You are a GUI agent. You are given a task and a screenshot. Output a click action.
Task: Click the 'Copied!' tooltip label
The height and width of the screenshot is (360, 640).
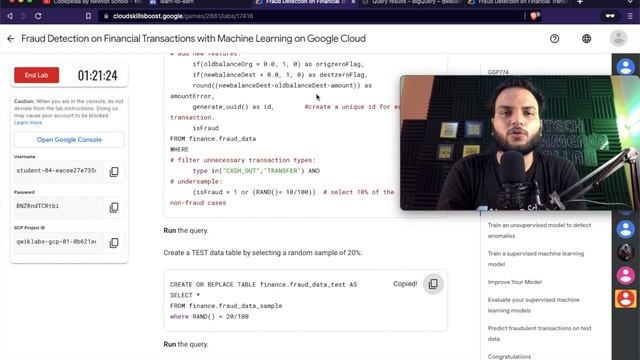point(405,284)
